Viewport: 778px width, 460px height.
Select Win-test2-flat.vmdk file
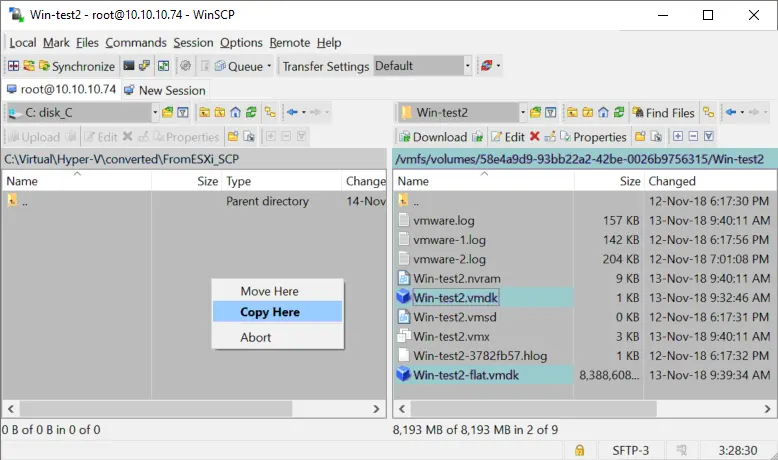click(465, 375)
